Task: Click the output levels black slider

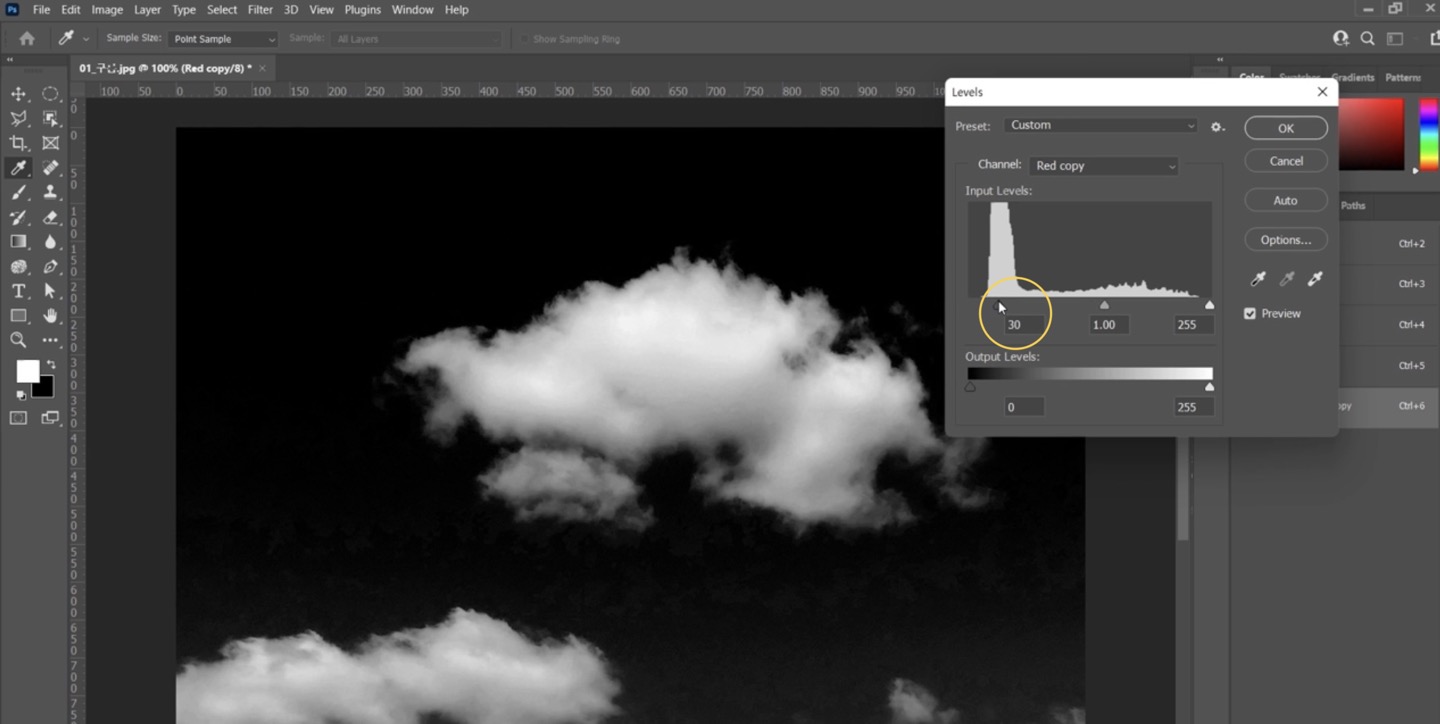Action: tap(970, 387)
